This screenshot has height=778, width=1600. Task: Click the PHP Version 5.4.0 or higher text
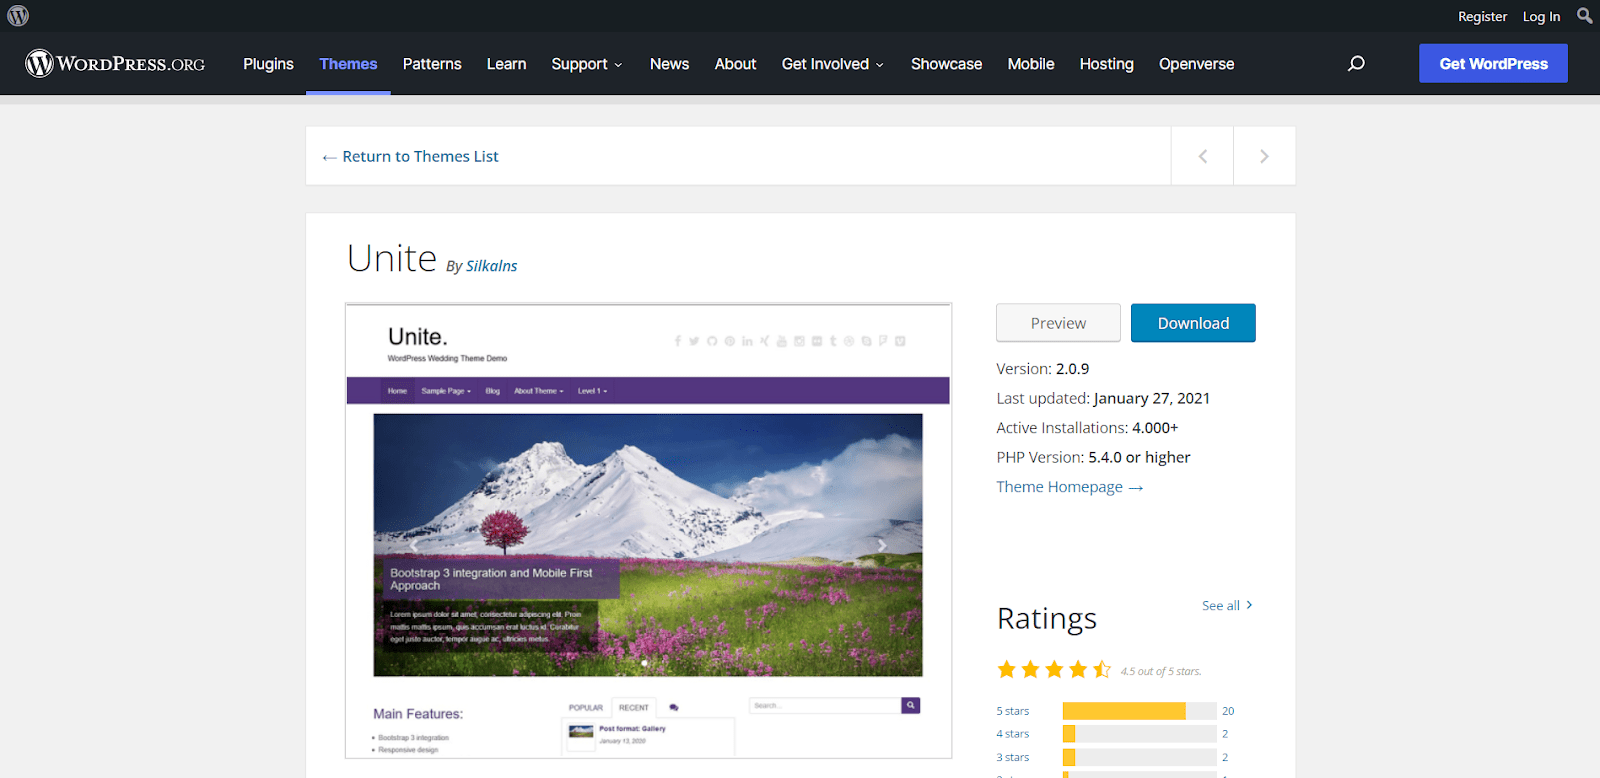tap(1093, 457)
